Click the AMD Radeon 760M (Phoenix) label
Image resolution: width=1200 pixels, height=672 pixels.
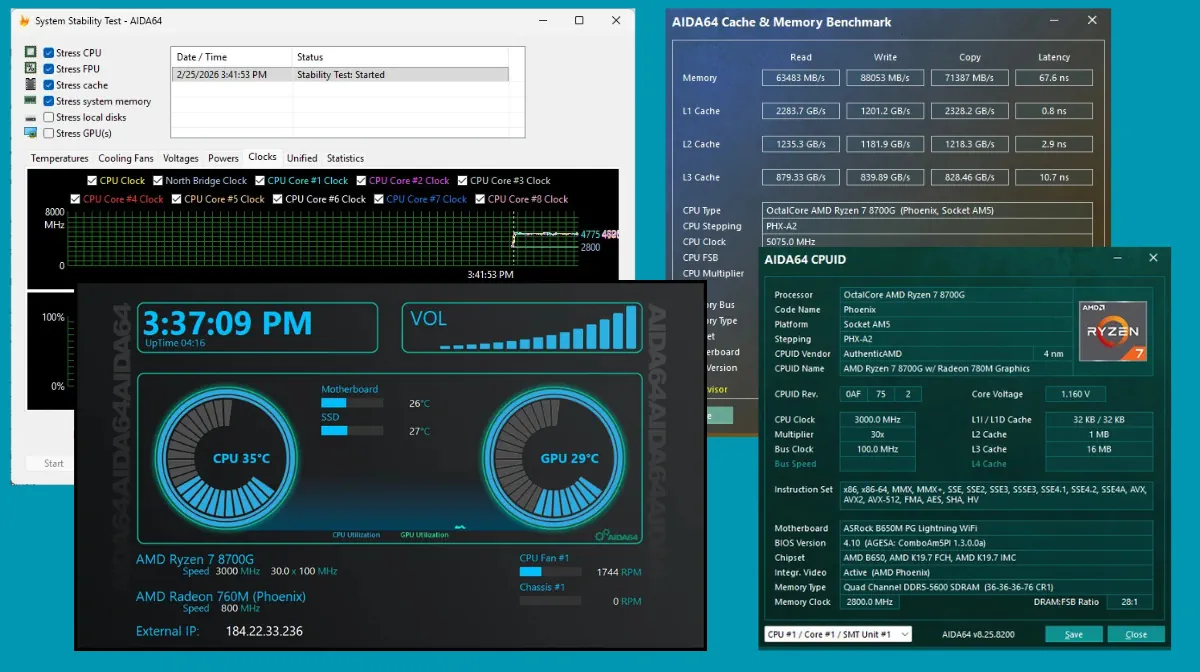[220, 596]
